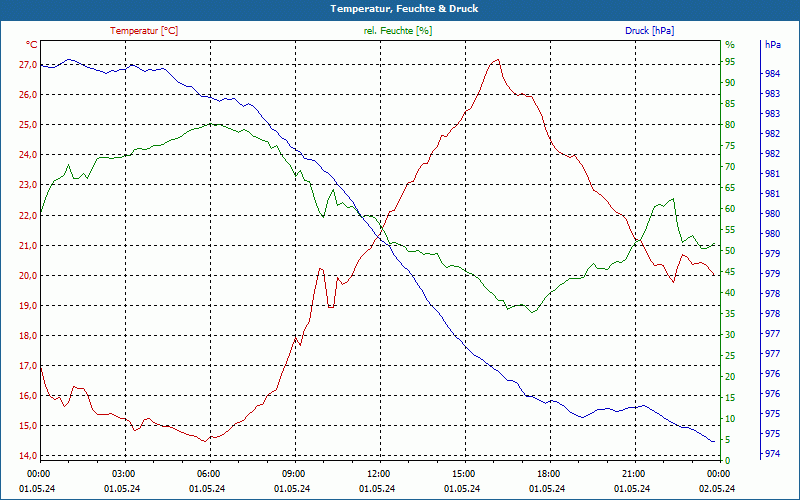Click the '25' humidity axis value
Image resolution: width=800 pixels, height=500 pixels.
pos(730,356)
